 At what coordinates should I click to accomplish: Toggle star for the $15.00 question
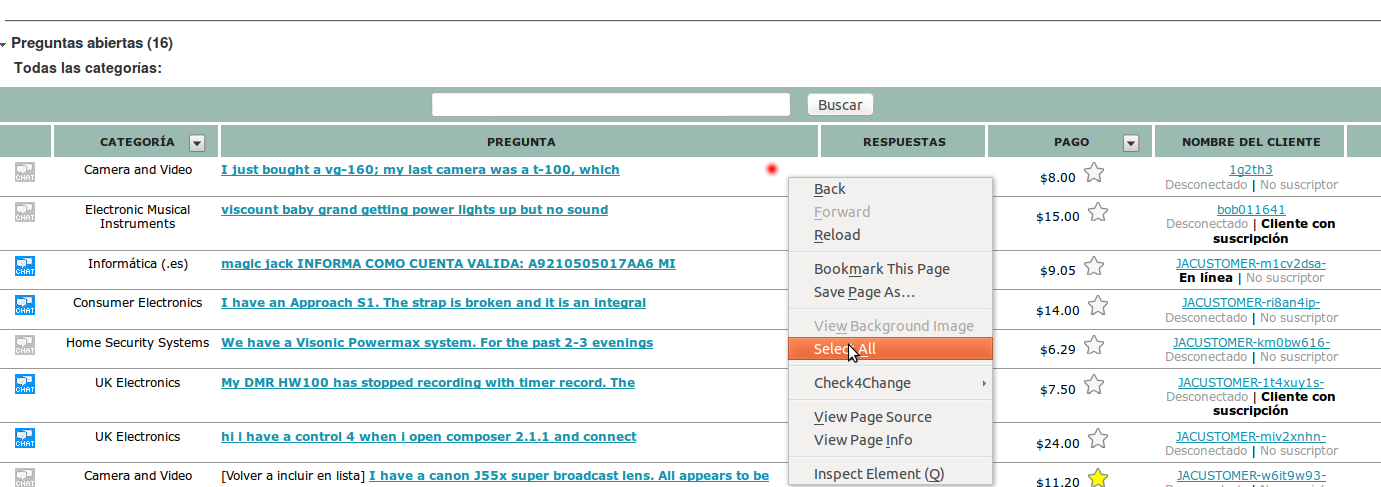1098,212
